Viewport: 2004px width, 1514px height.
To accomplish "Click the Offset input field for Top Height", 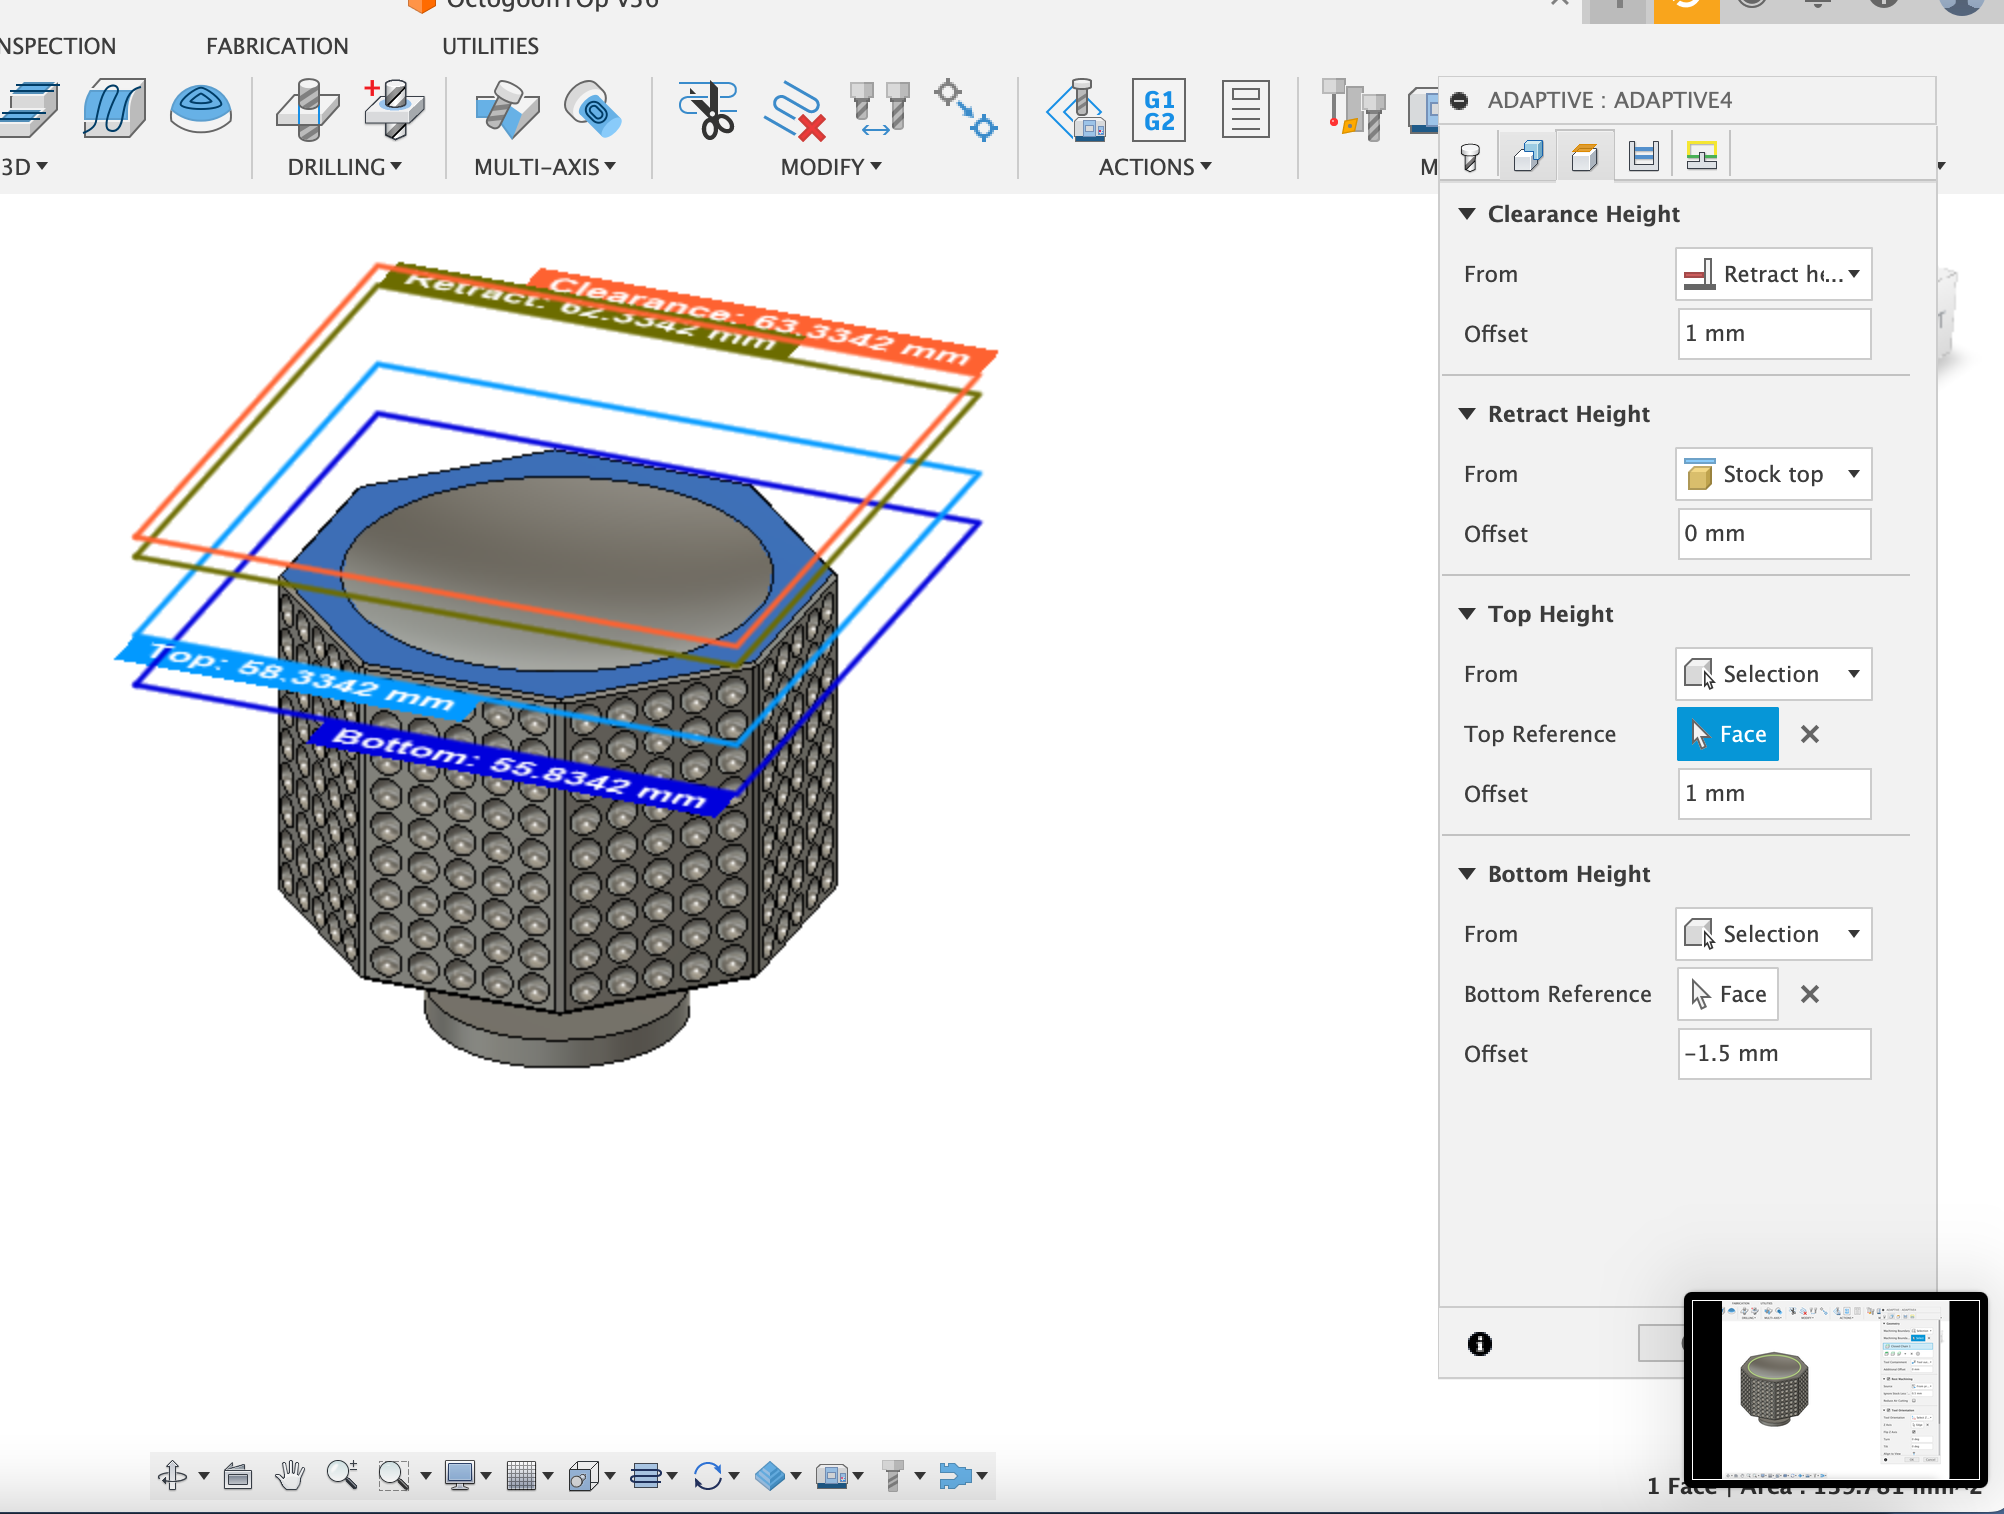I will (x=1772, y=792).
